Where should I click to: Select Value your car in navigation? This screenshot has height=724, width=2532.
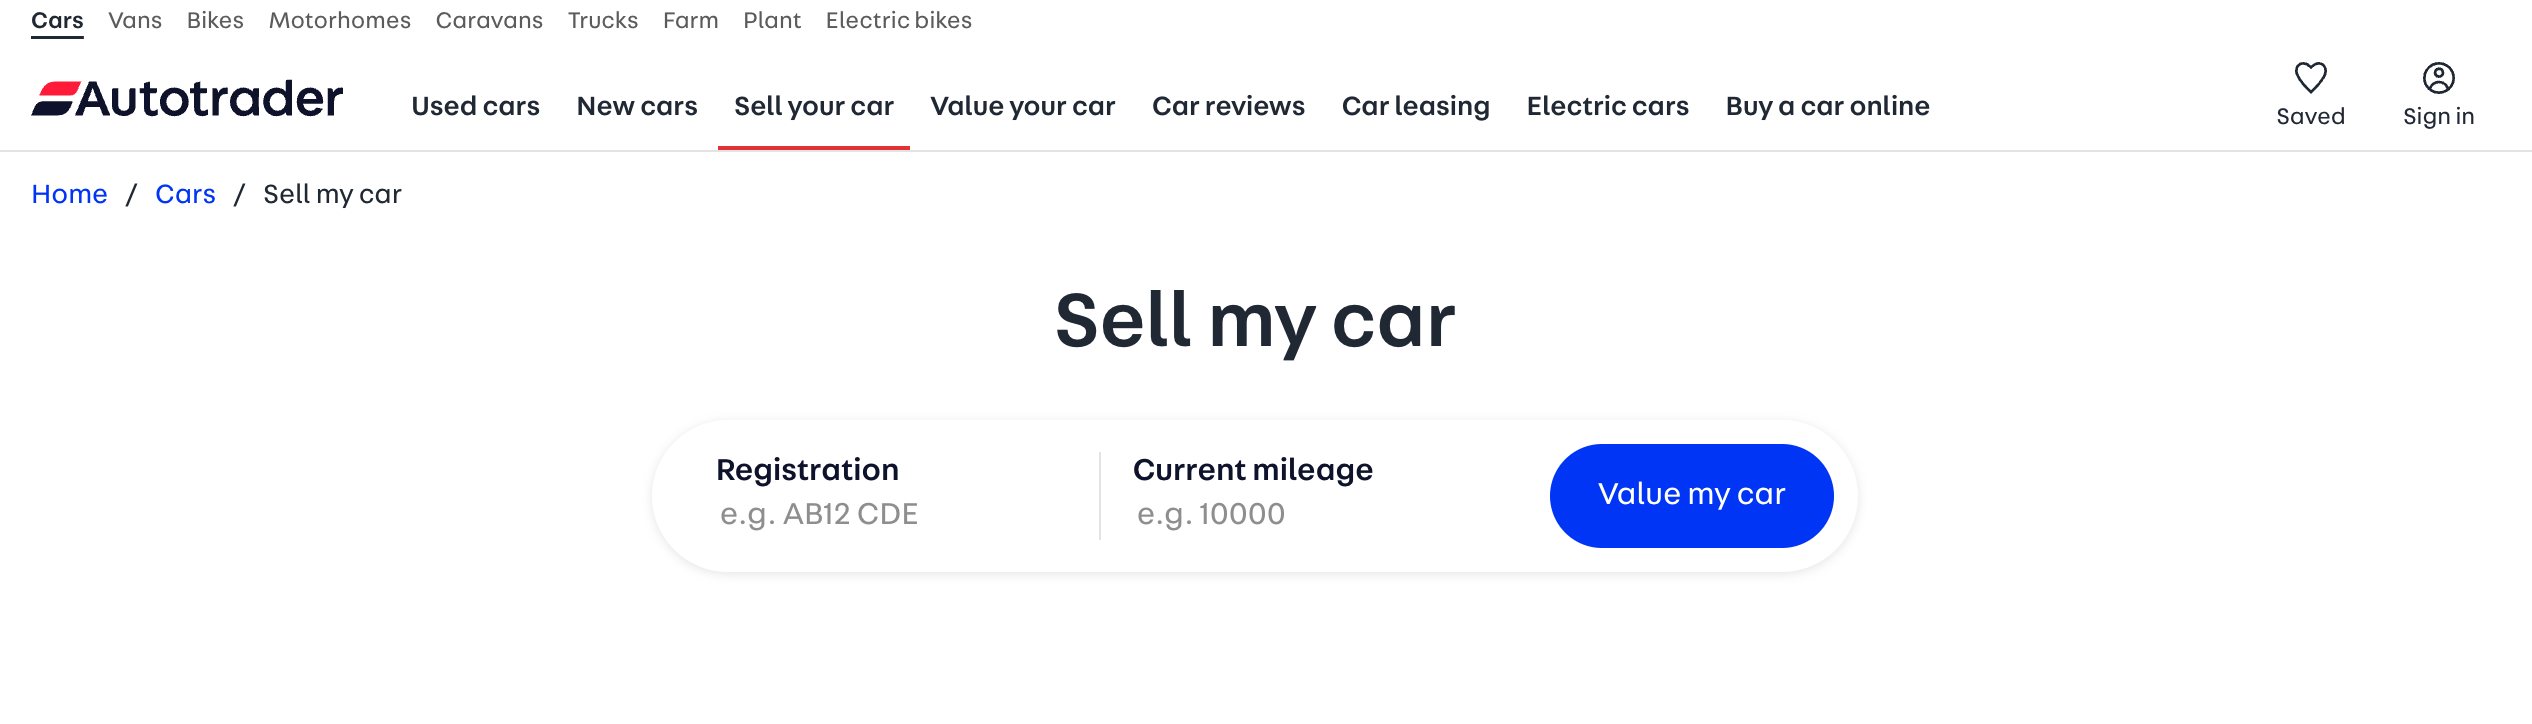pyautogui.click(x=1023, y=105)
